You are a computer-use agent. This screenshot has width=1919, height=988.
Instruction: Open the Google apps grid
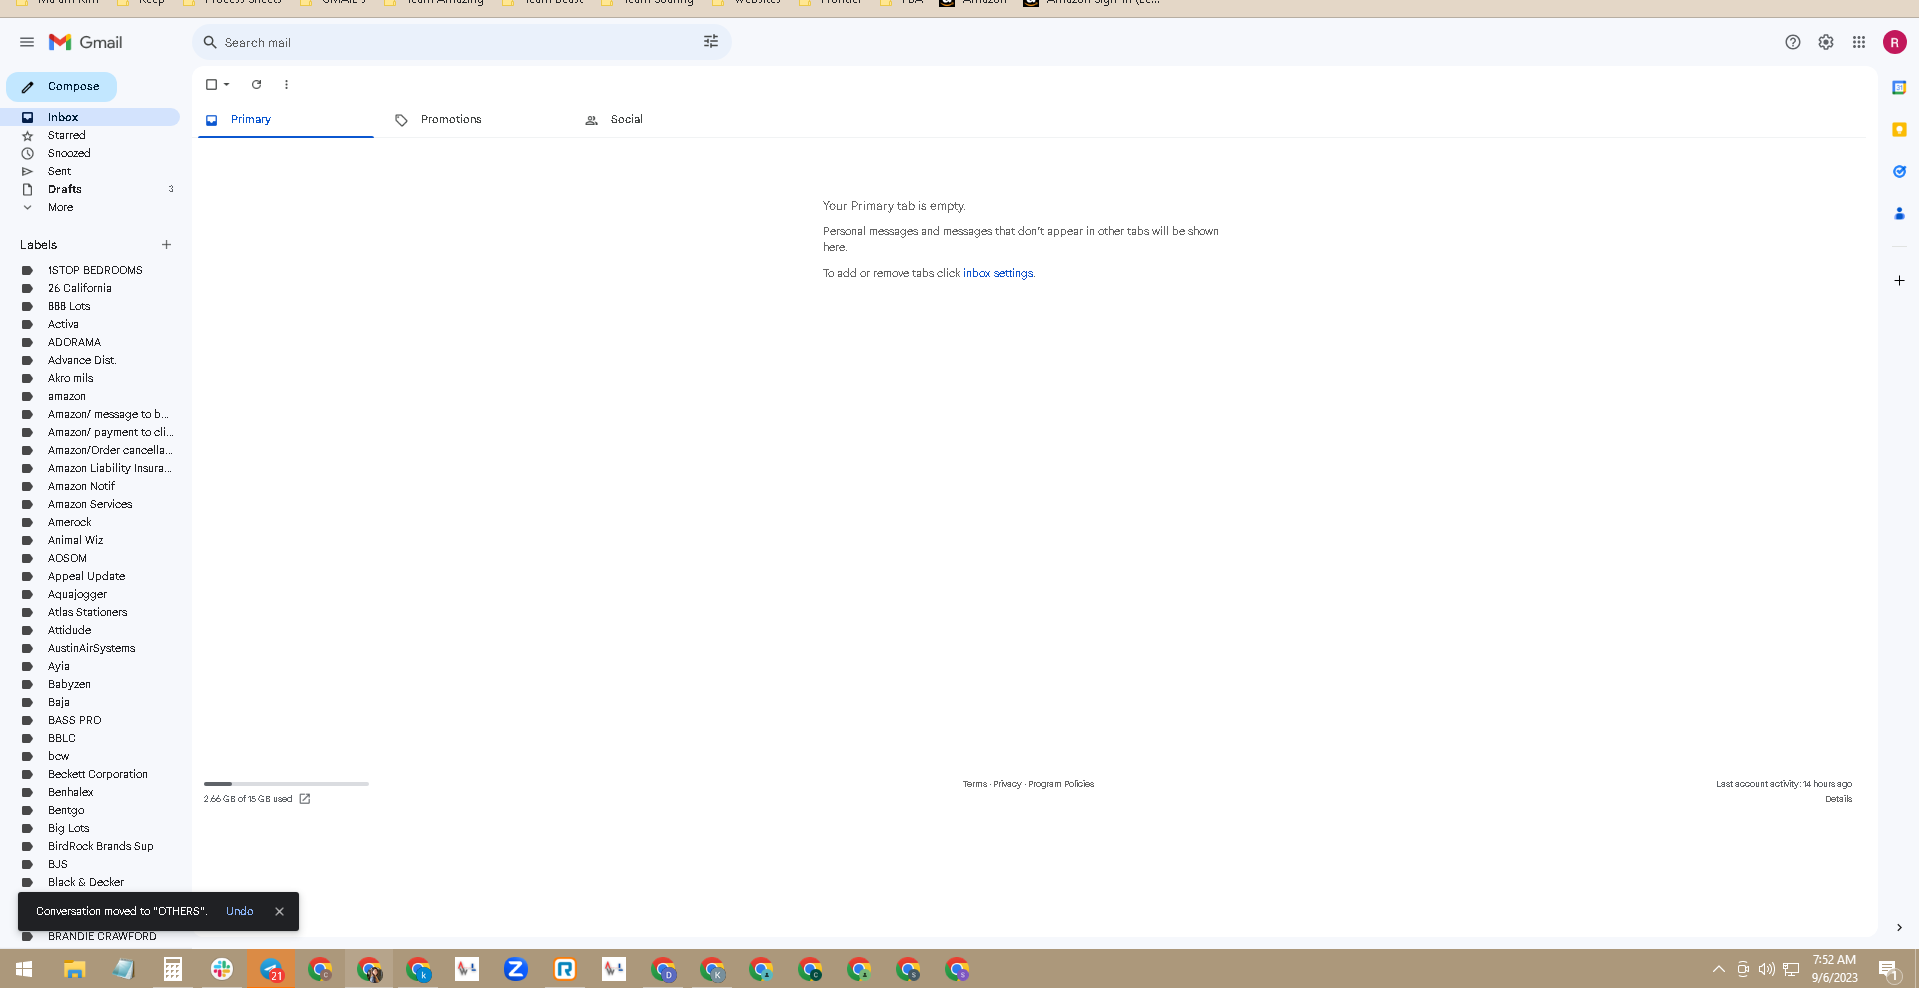coord(1859,42)
